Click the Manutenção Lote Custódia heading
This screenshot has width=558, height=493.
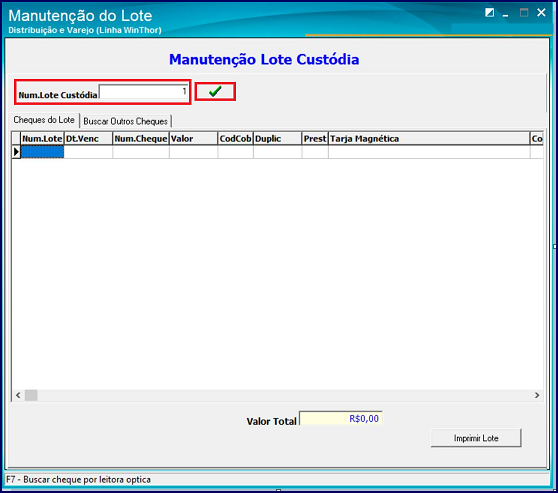[264, 59]
